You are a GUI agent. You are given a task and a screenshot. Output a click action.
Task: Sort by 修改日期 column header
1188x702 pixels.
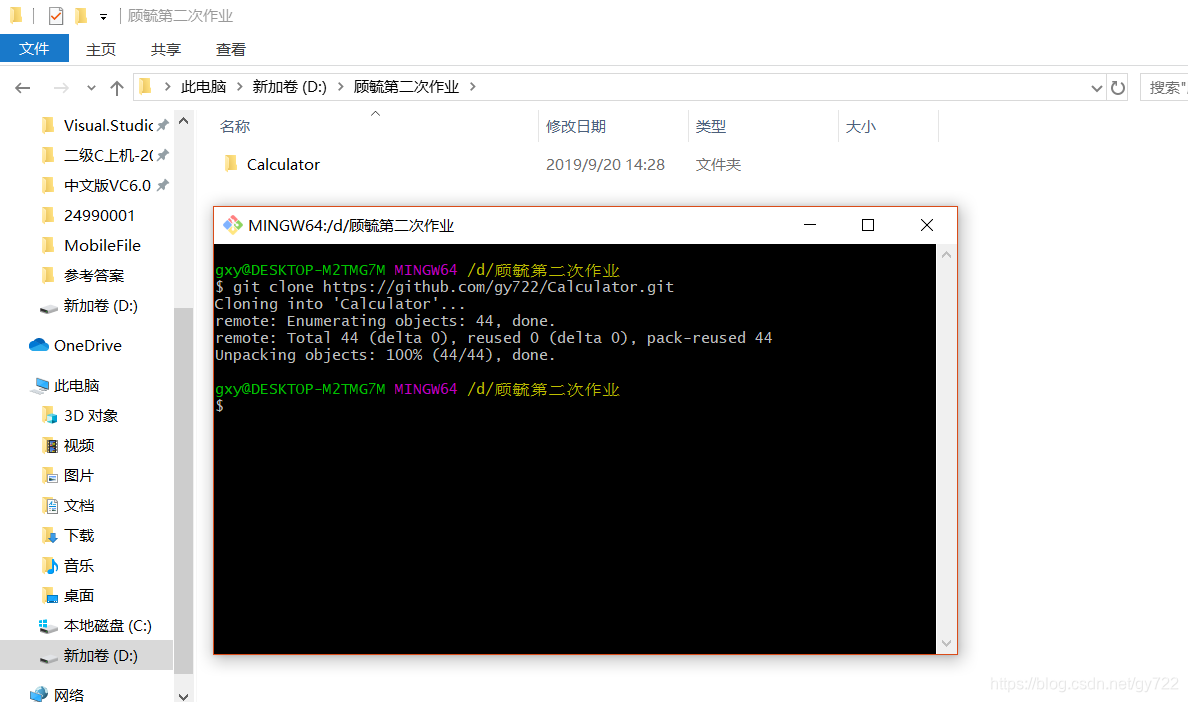point(576,126)
